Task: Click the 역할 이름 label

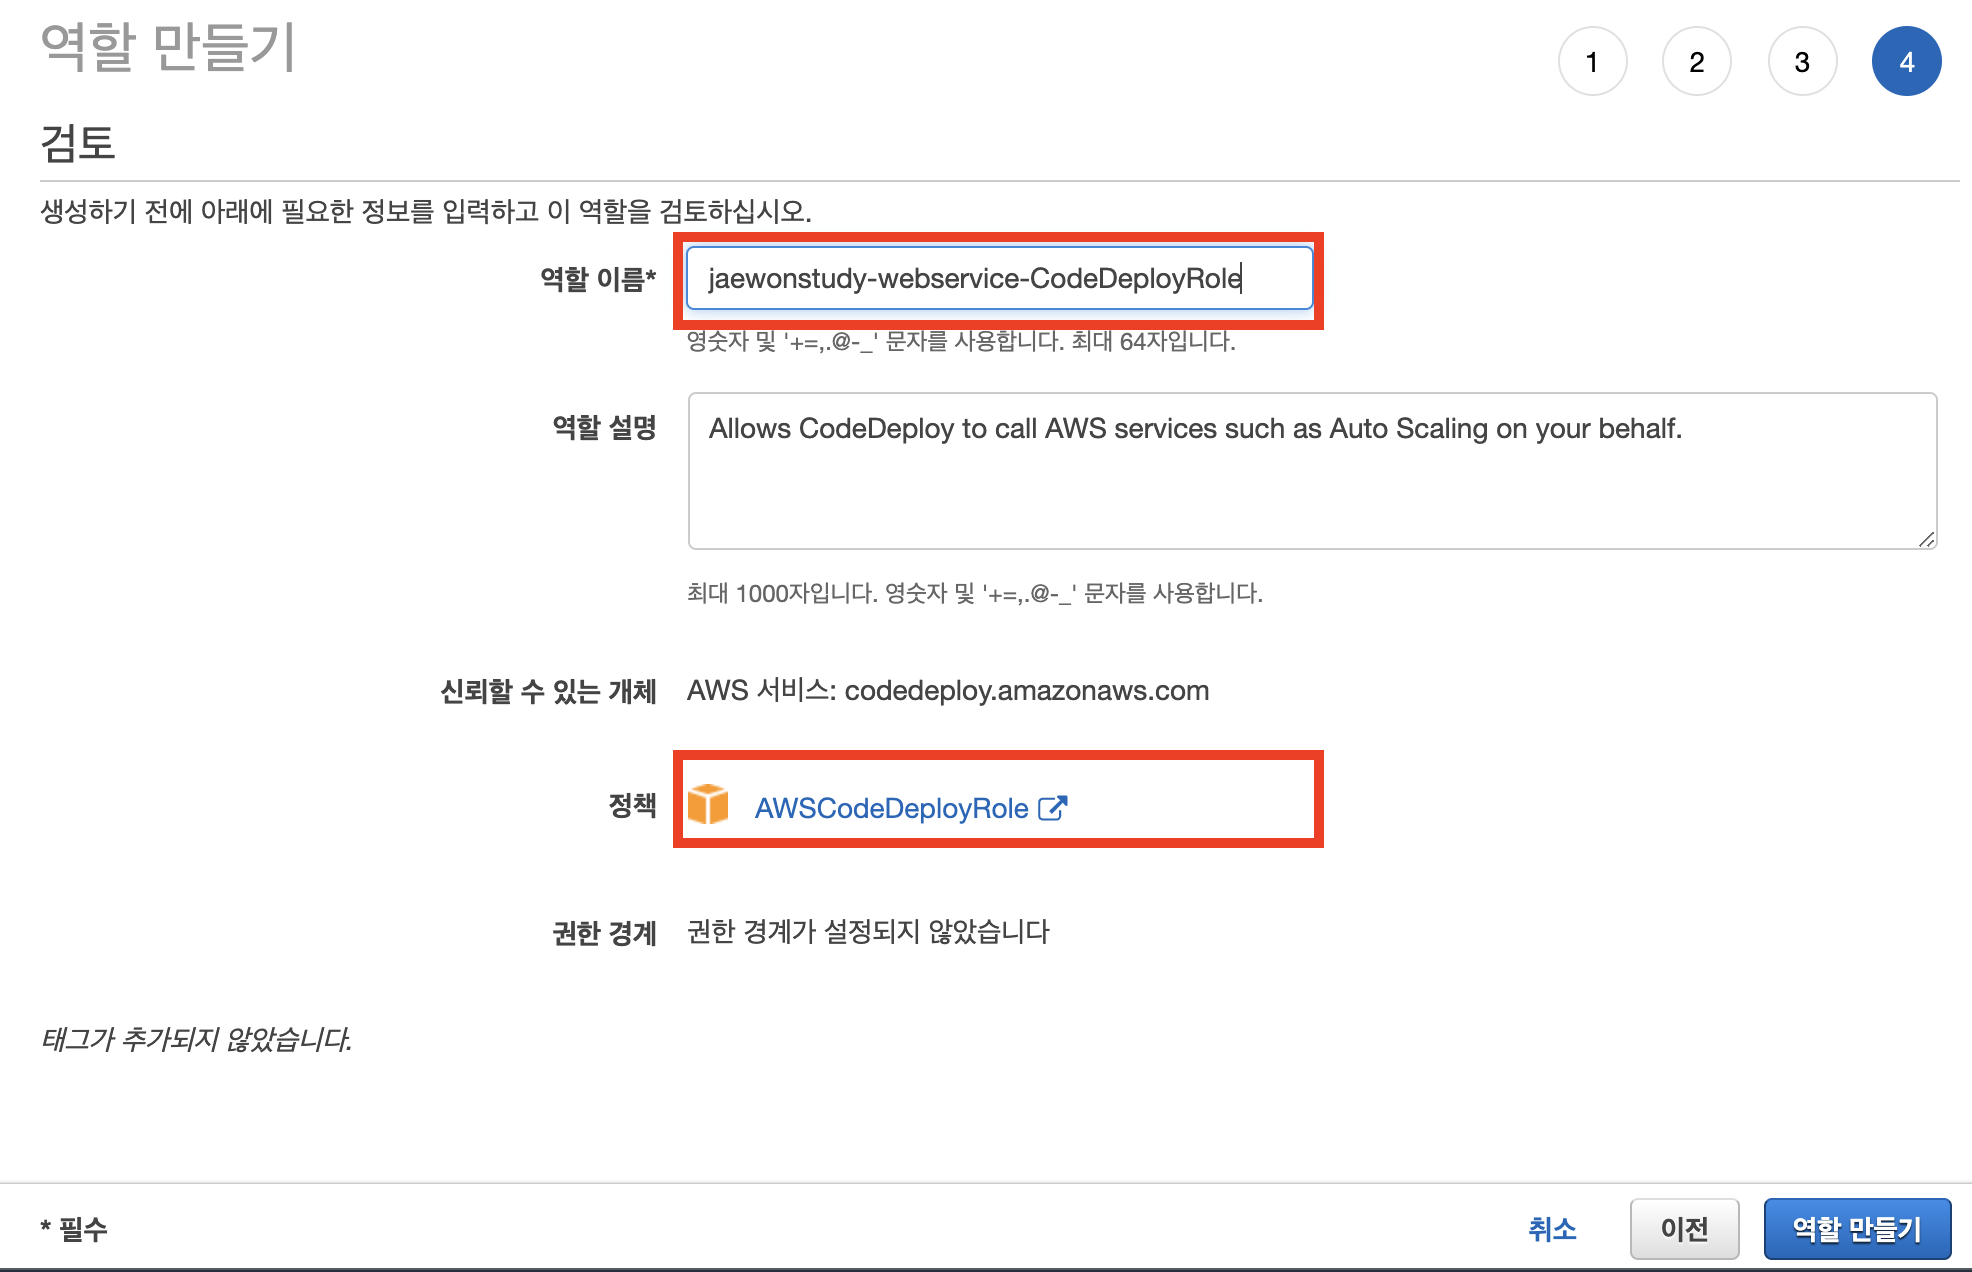Action: [x=598, y=279]
